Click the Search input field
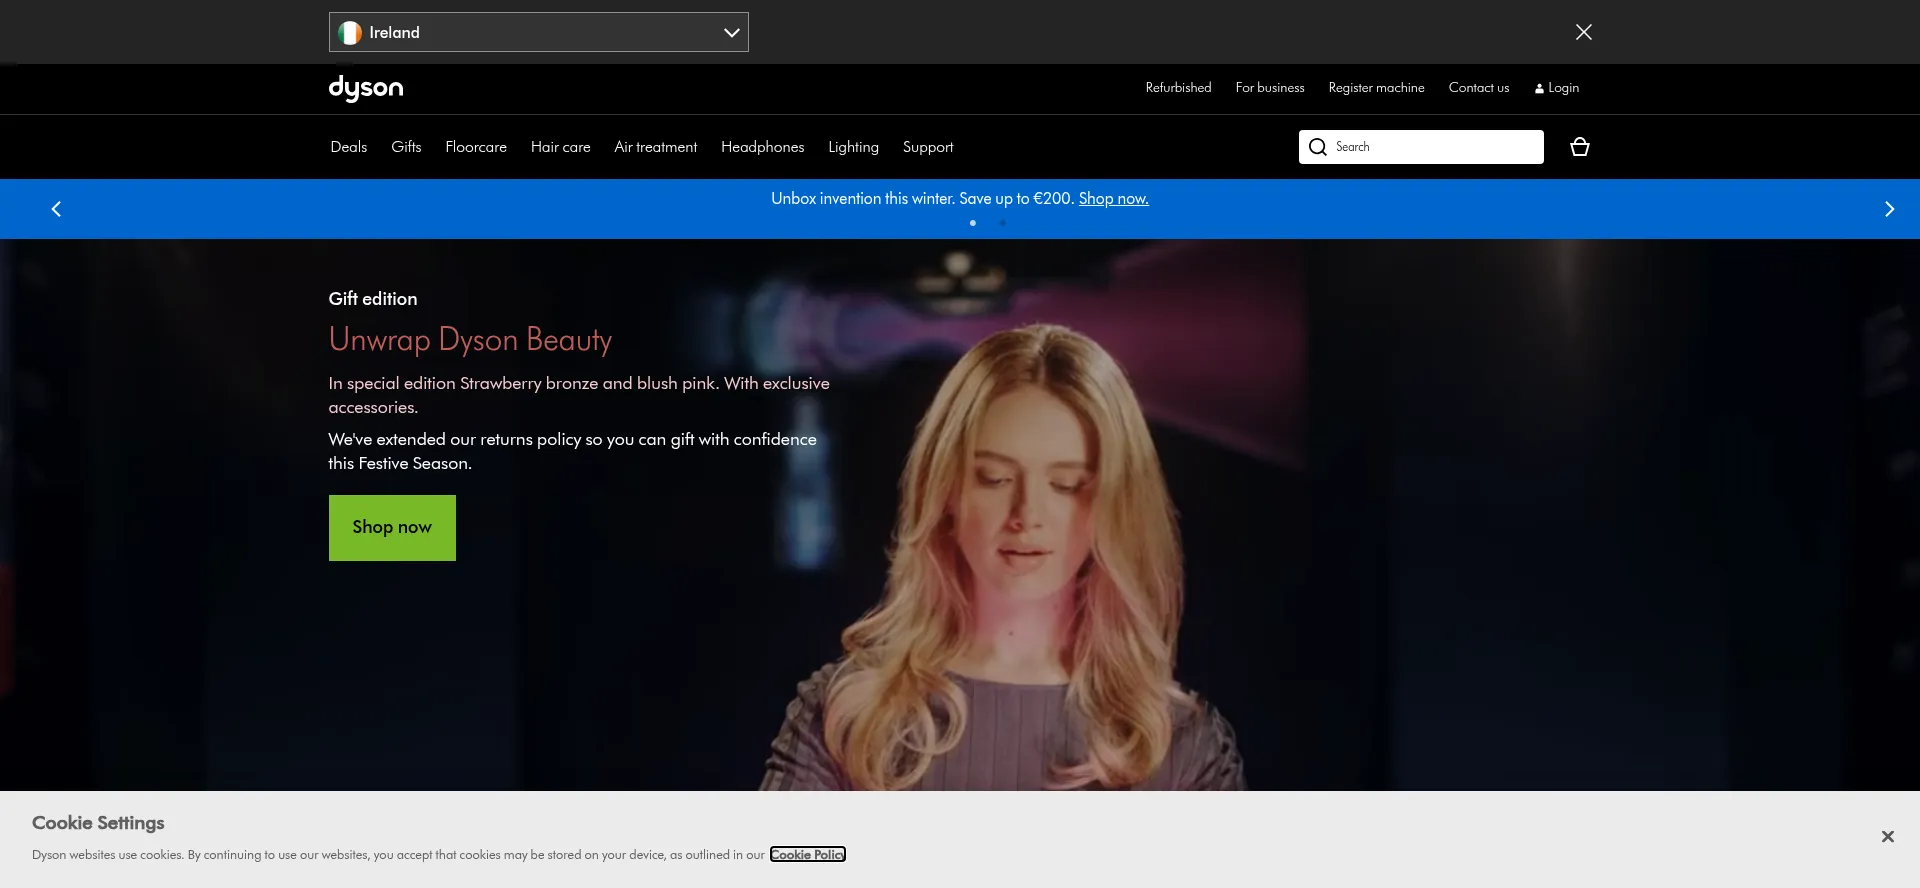The width and height of the screenshot is (1920, 888). (1435, 147)
